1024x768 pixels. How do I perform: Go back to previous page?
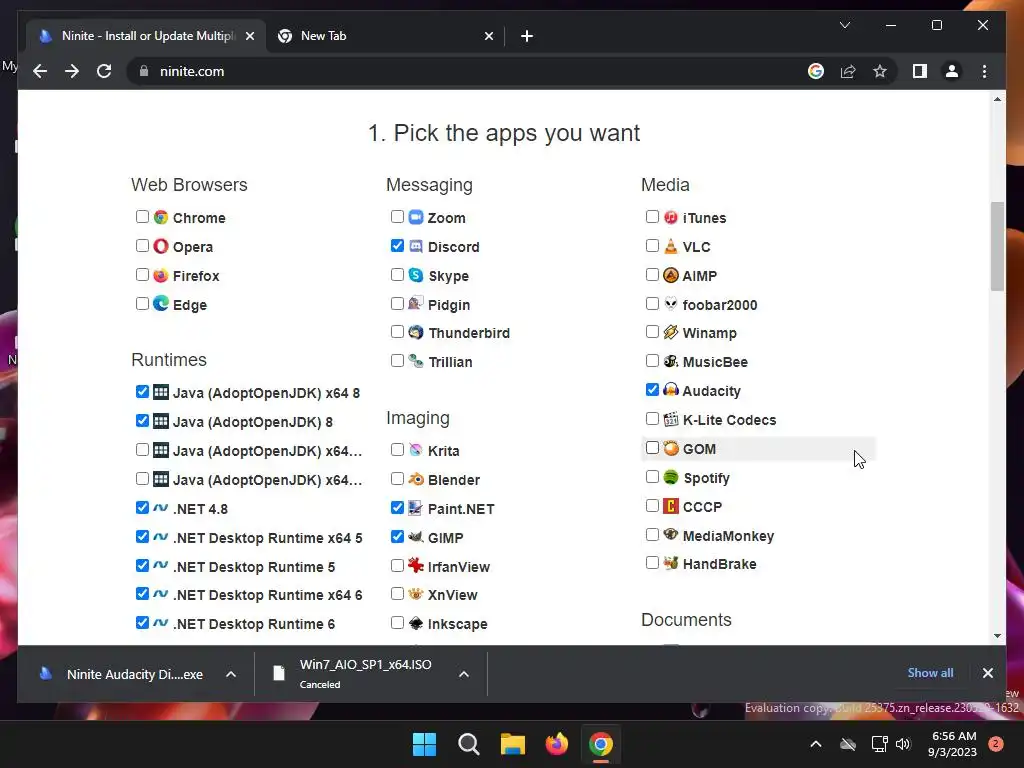40,71
